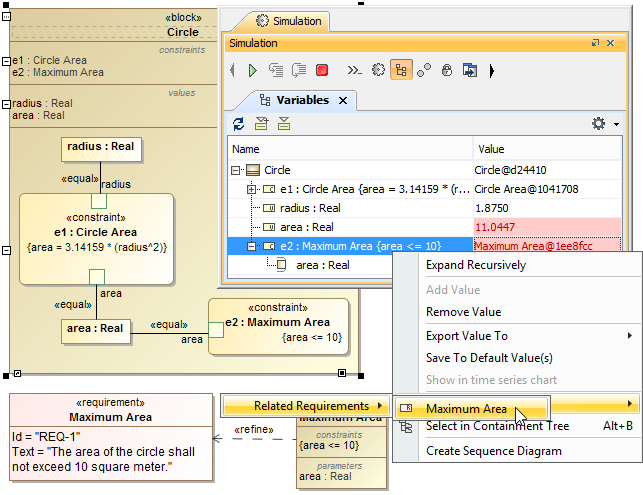Image resolution: width=643 pixels, height=495 pixels.
Task: Collapse the Circle tree node
Action: (237, 170)
